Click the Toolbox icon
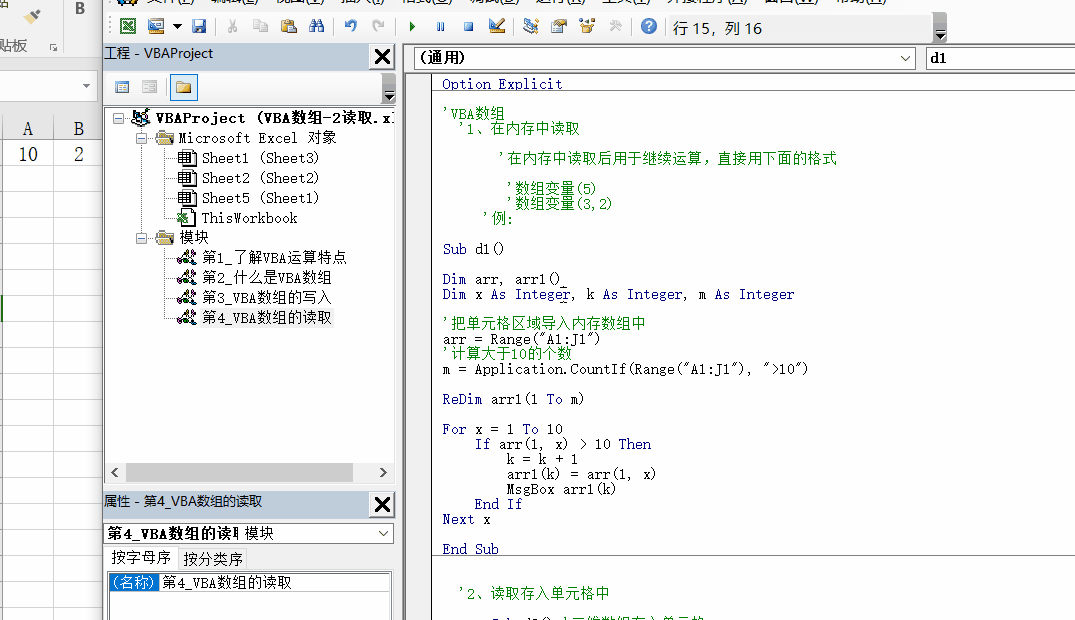The height and width of the screenshot is (620, 1075). [x=615, y=27]
